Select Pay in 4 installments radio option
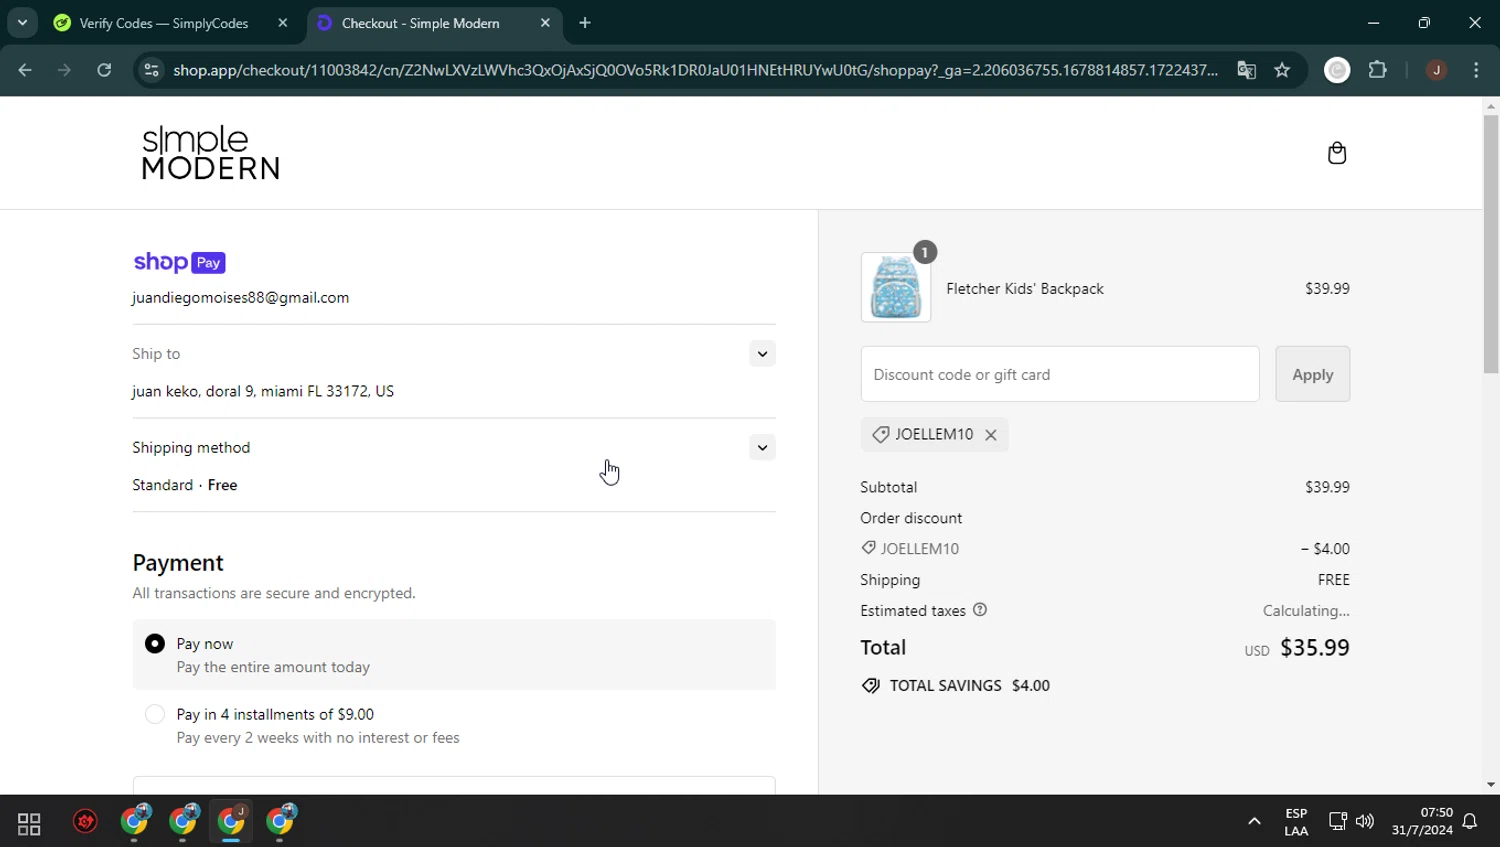This screenshot has height=847, width=1500. [x=155, y=714]
